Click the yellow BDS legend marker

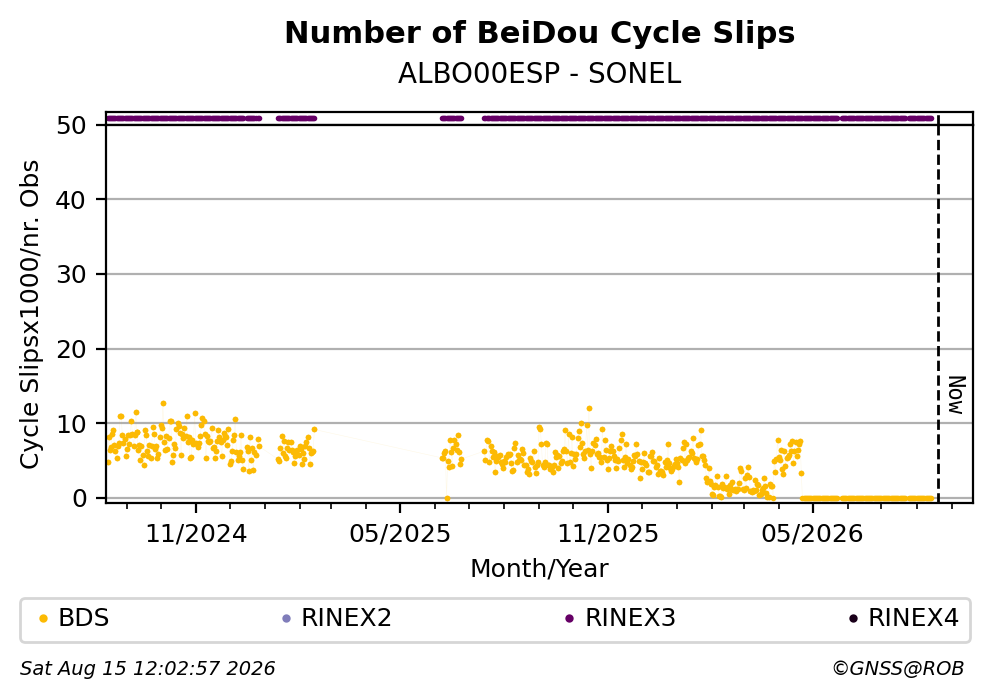tap(43, 619)
